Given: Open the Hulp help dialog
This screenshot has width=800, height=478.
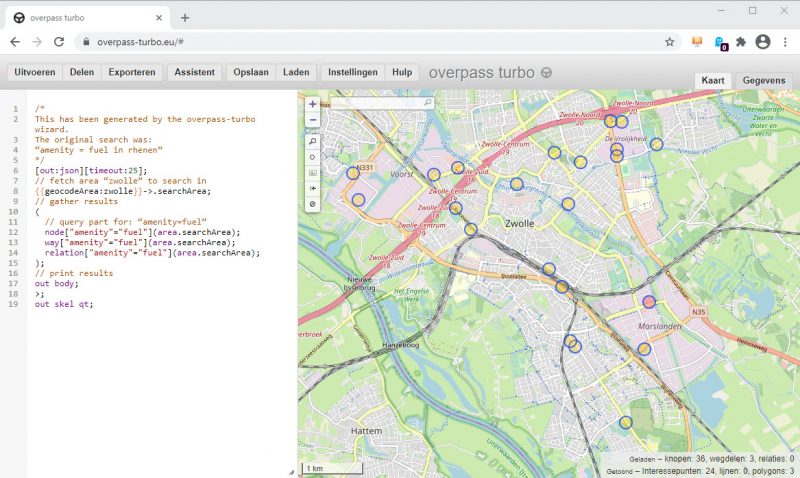Looking at the screenshot, I should tap(402, 72).
